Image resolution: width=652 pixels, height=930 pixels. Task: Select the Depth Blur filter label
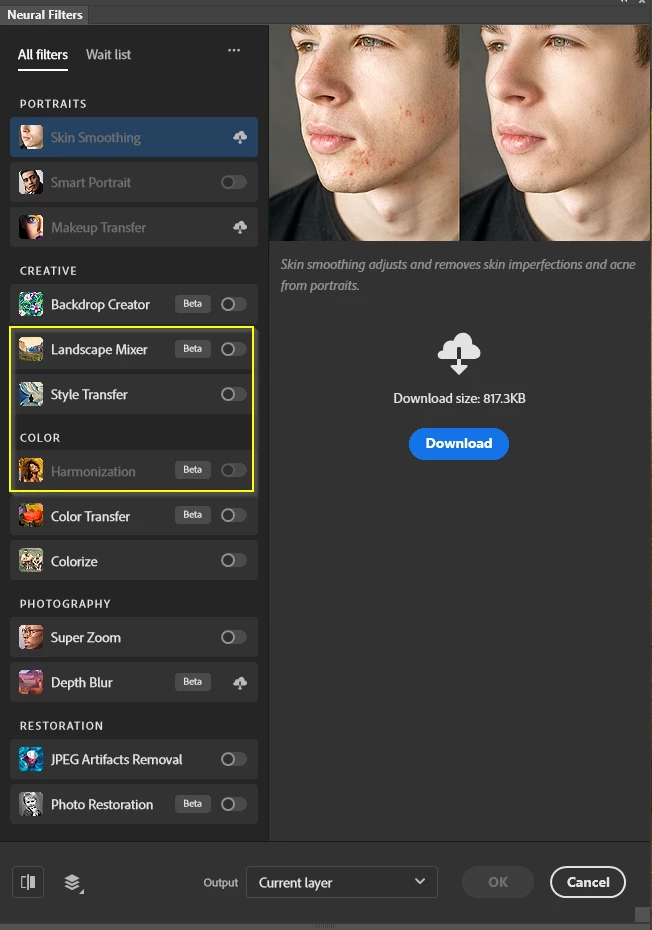point(82,683)
